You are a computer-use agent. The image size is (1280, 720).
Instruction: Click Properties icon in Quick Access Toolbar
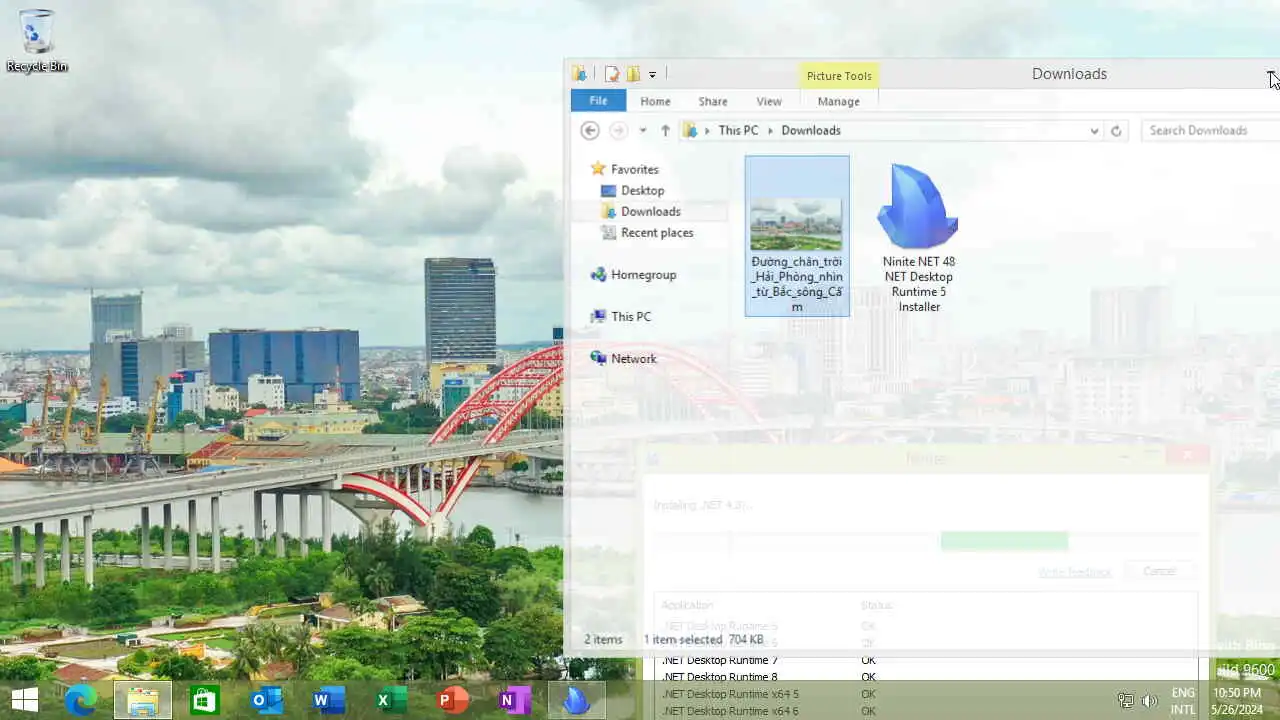612,74
